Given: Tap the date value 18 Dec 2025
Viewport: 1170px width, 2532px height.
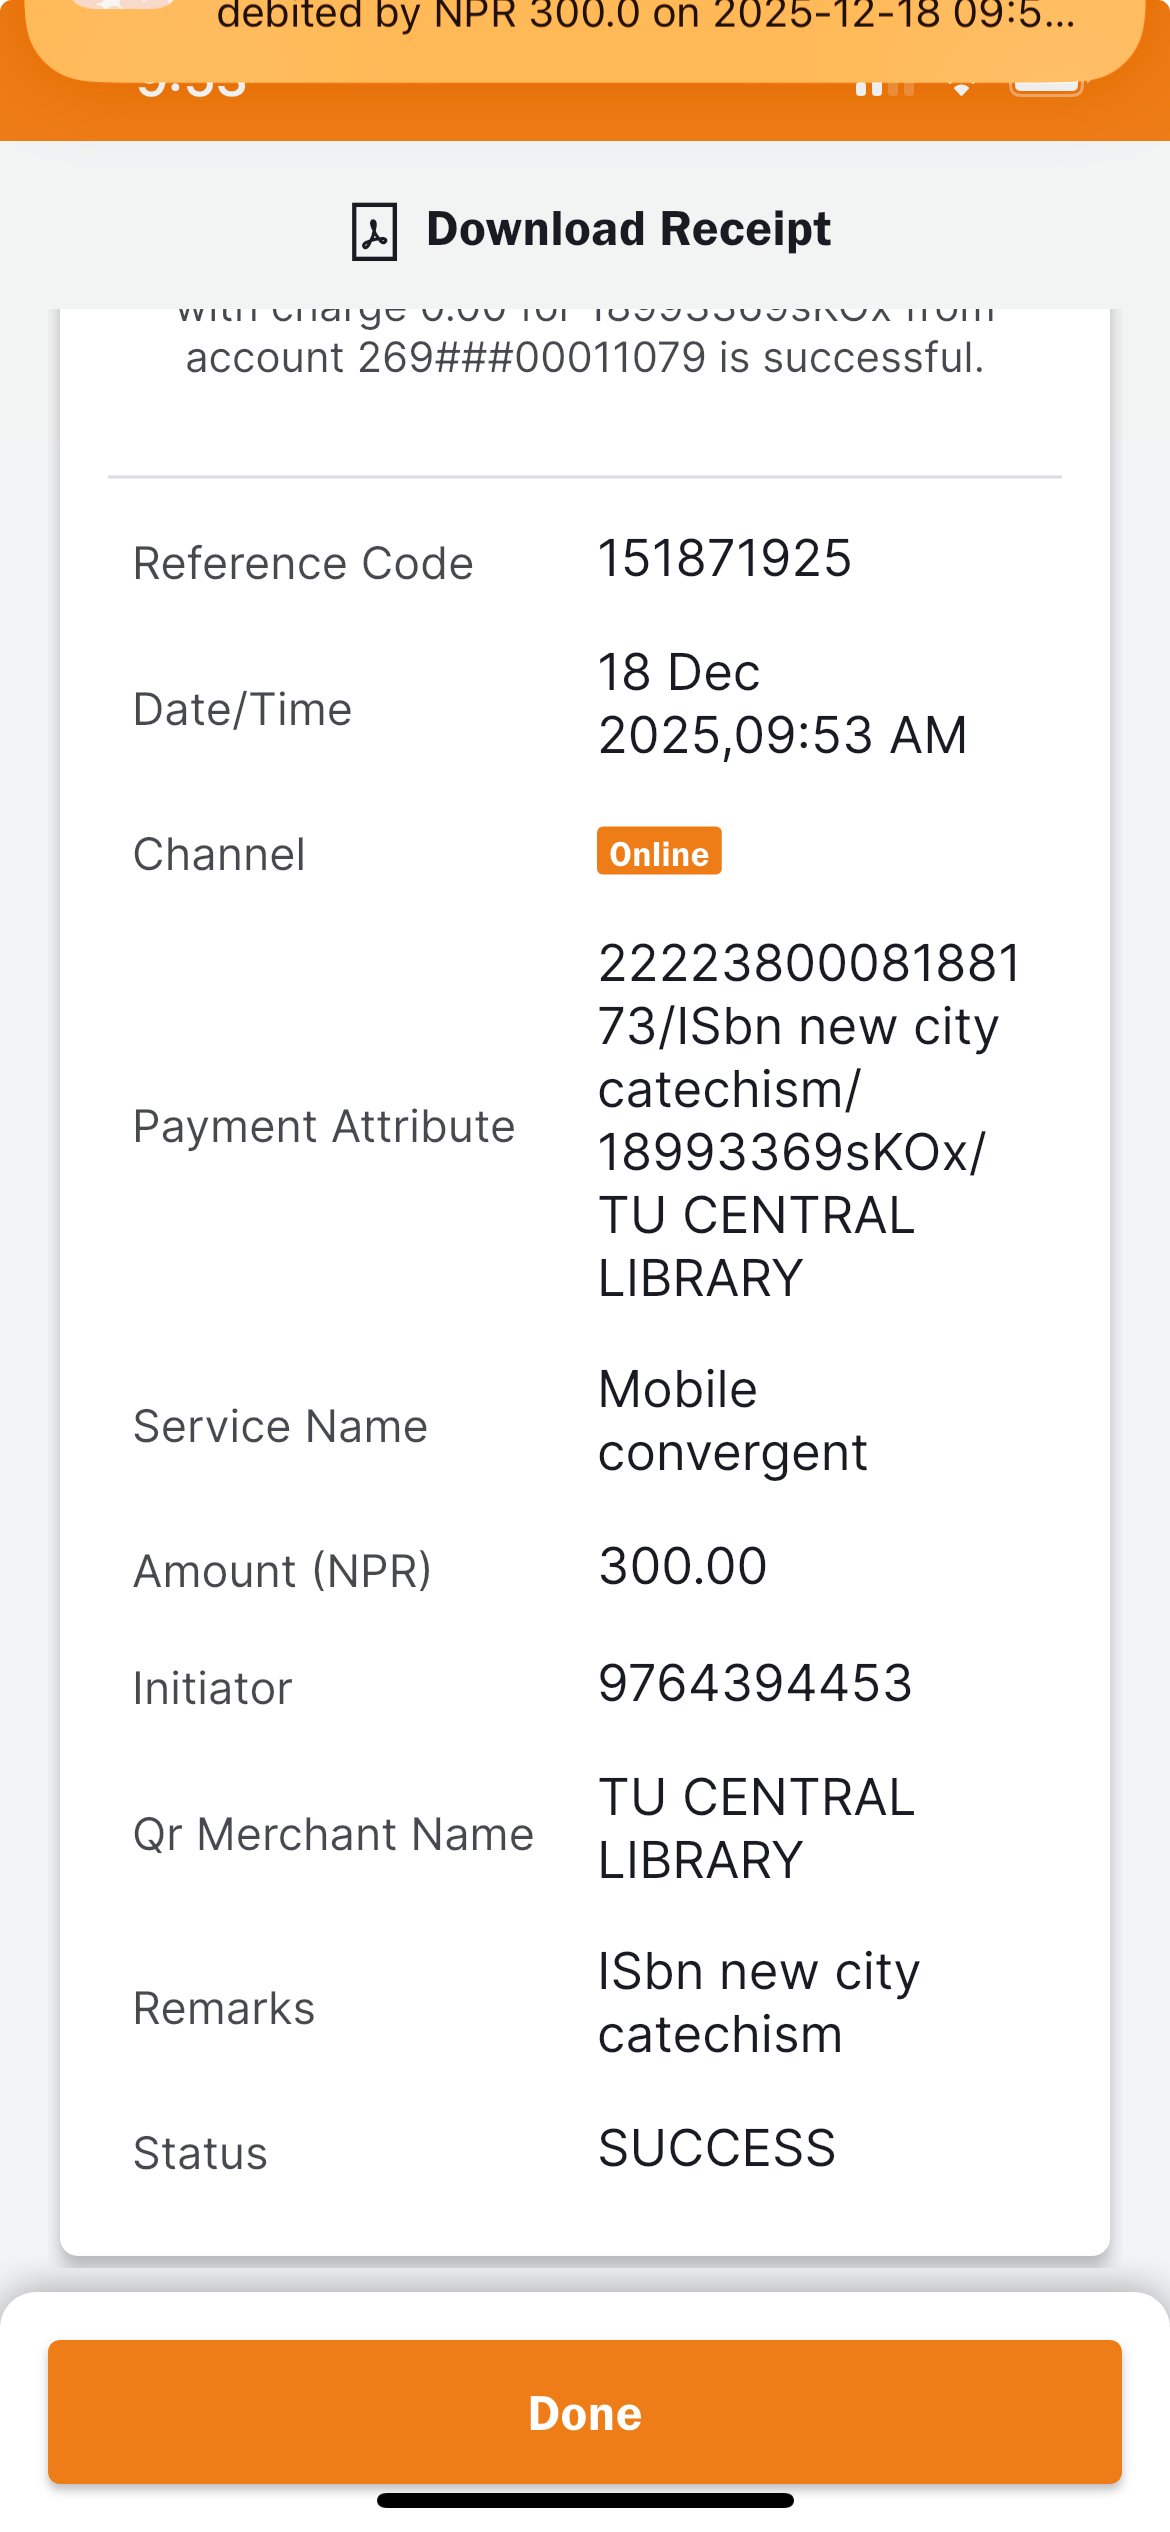Looking at the screenshot, I should click(781, 703).
